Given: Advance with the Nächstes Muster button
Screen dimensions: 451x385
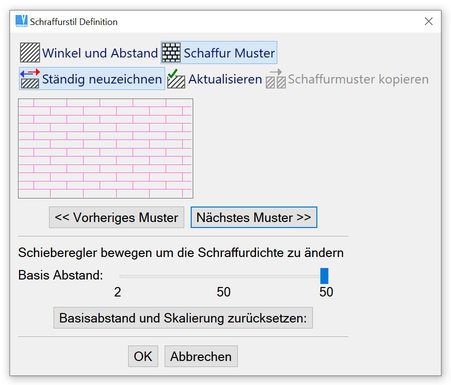Looking at the screenshot, I should tap(254, 217).
